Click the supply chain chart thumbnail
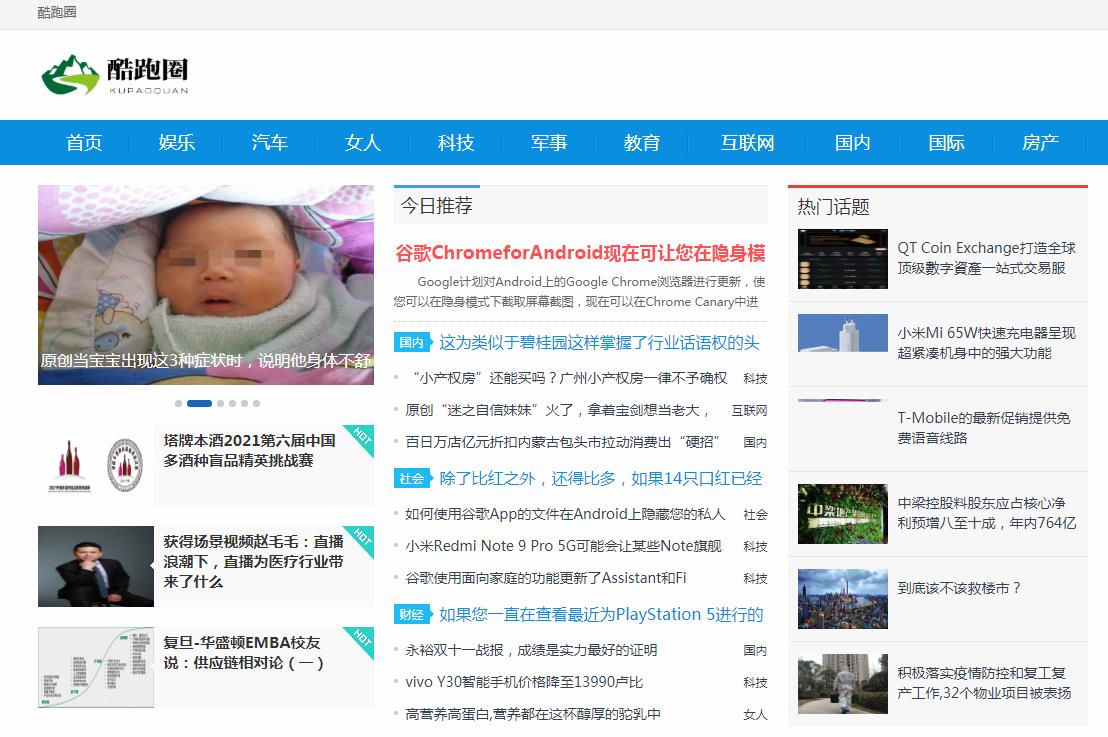 pyautogui.click(x=95, y=667)
